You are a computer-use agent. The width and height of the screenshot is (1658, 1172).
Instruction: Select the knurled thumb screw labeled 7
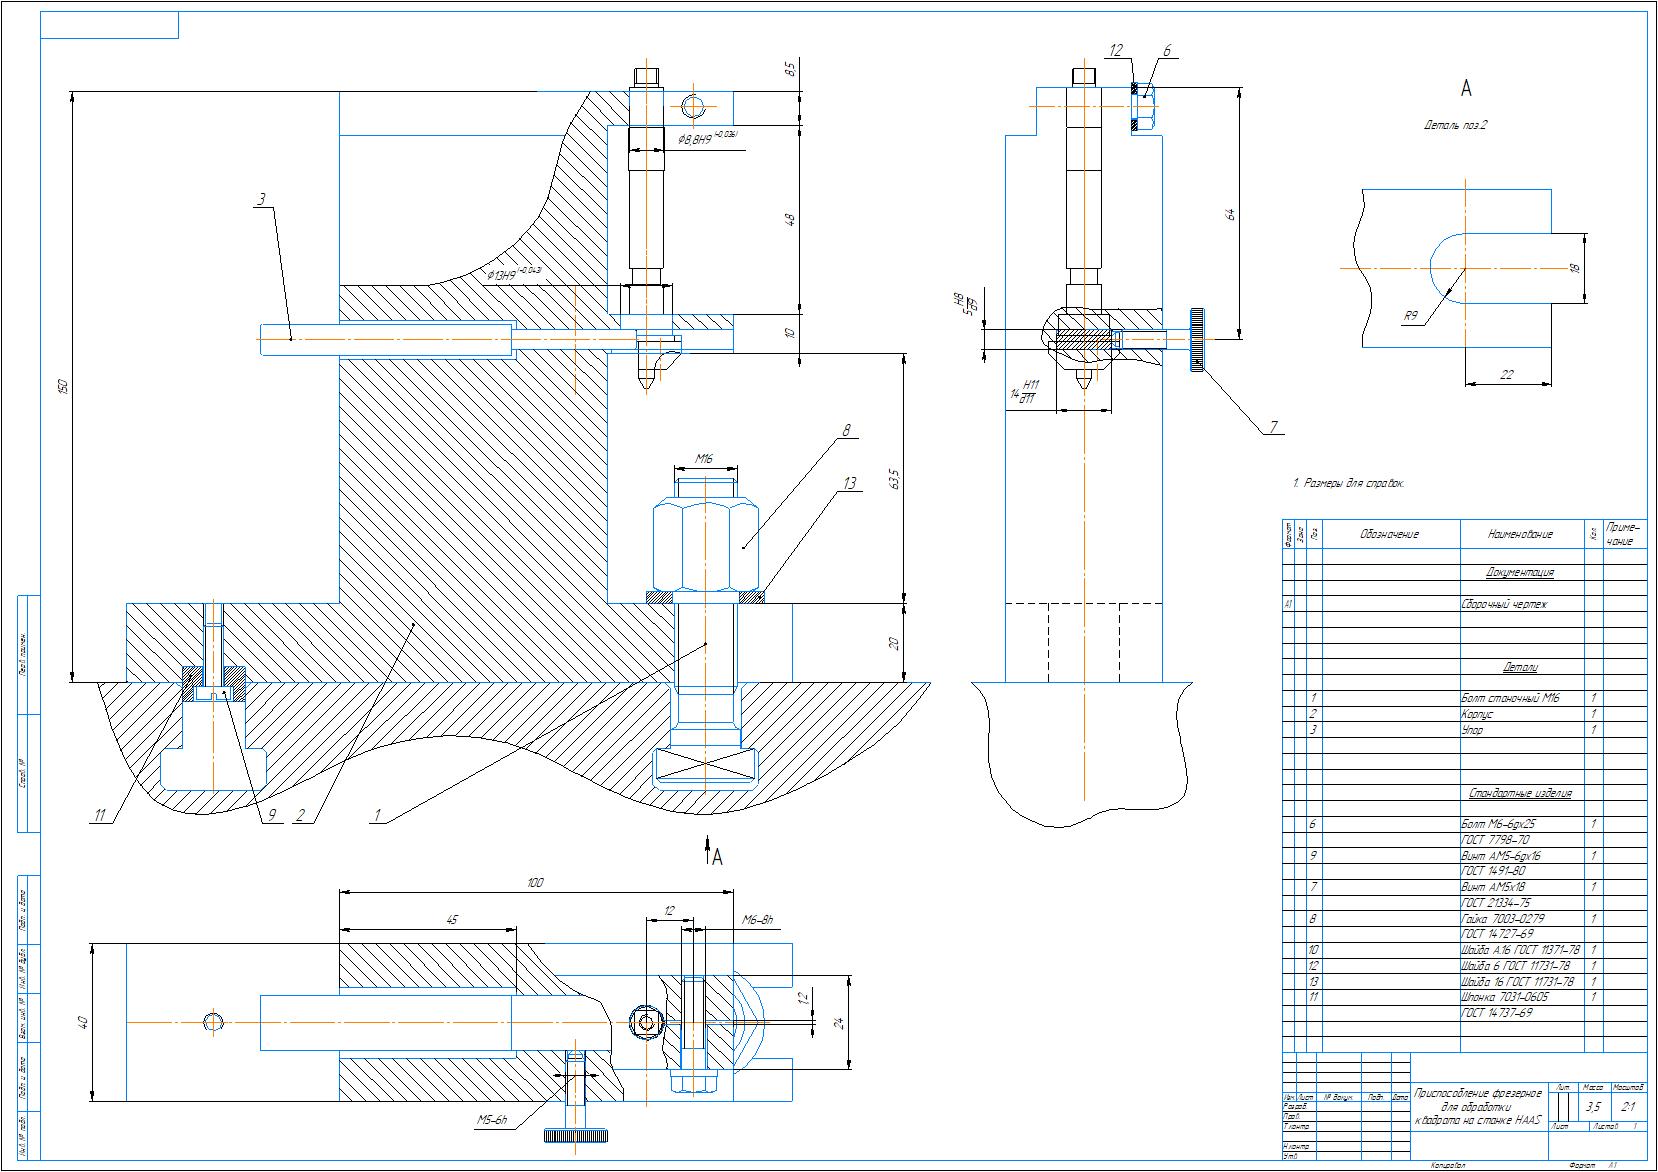(1196, 340)
